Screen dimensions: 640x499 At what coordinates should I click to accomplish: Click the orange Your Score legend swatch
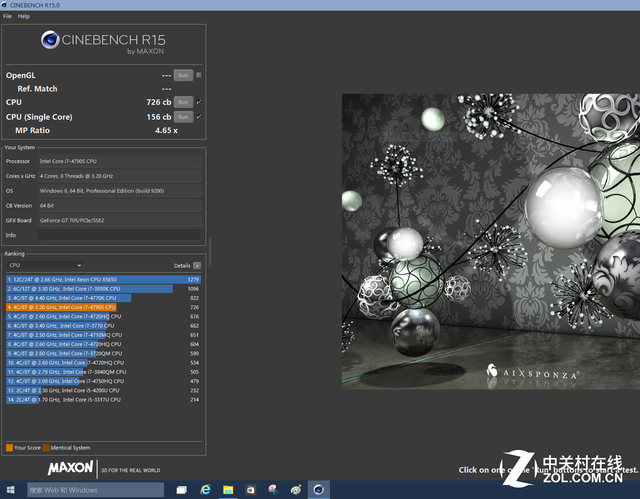9,448
